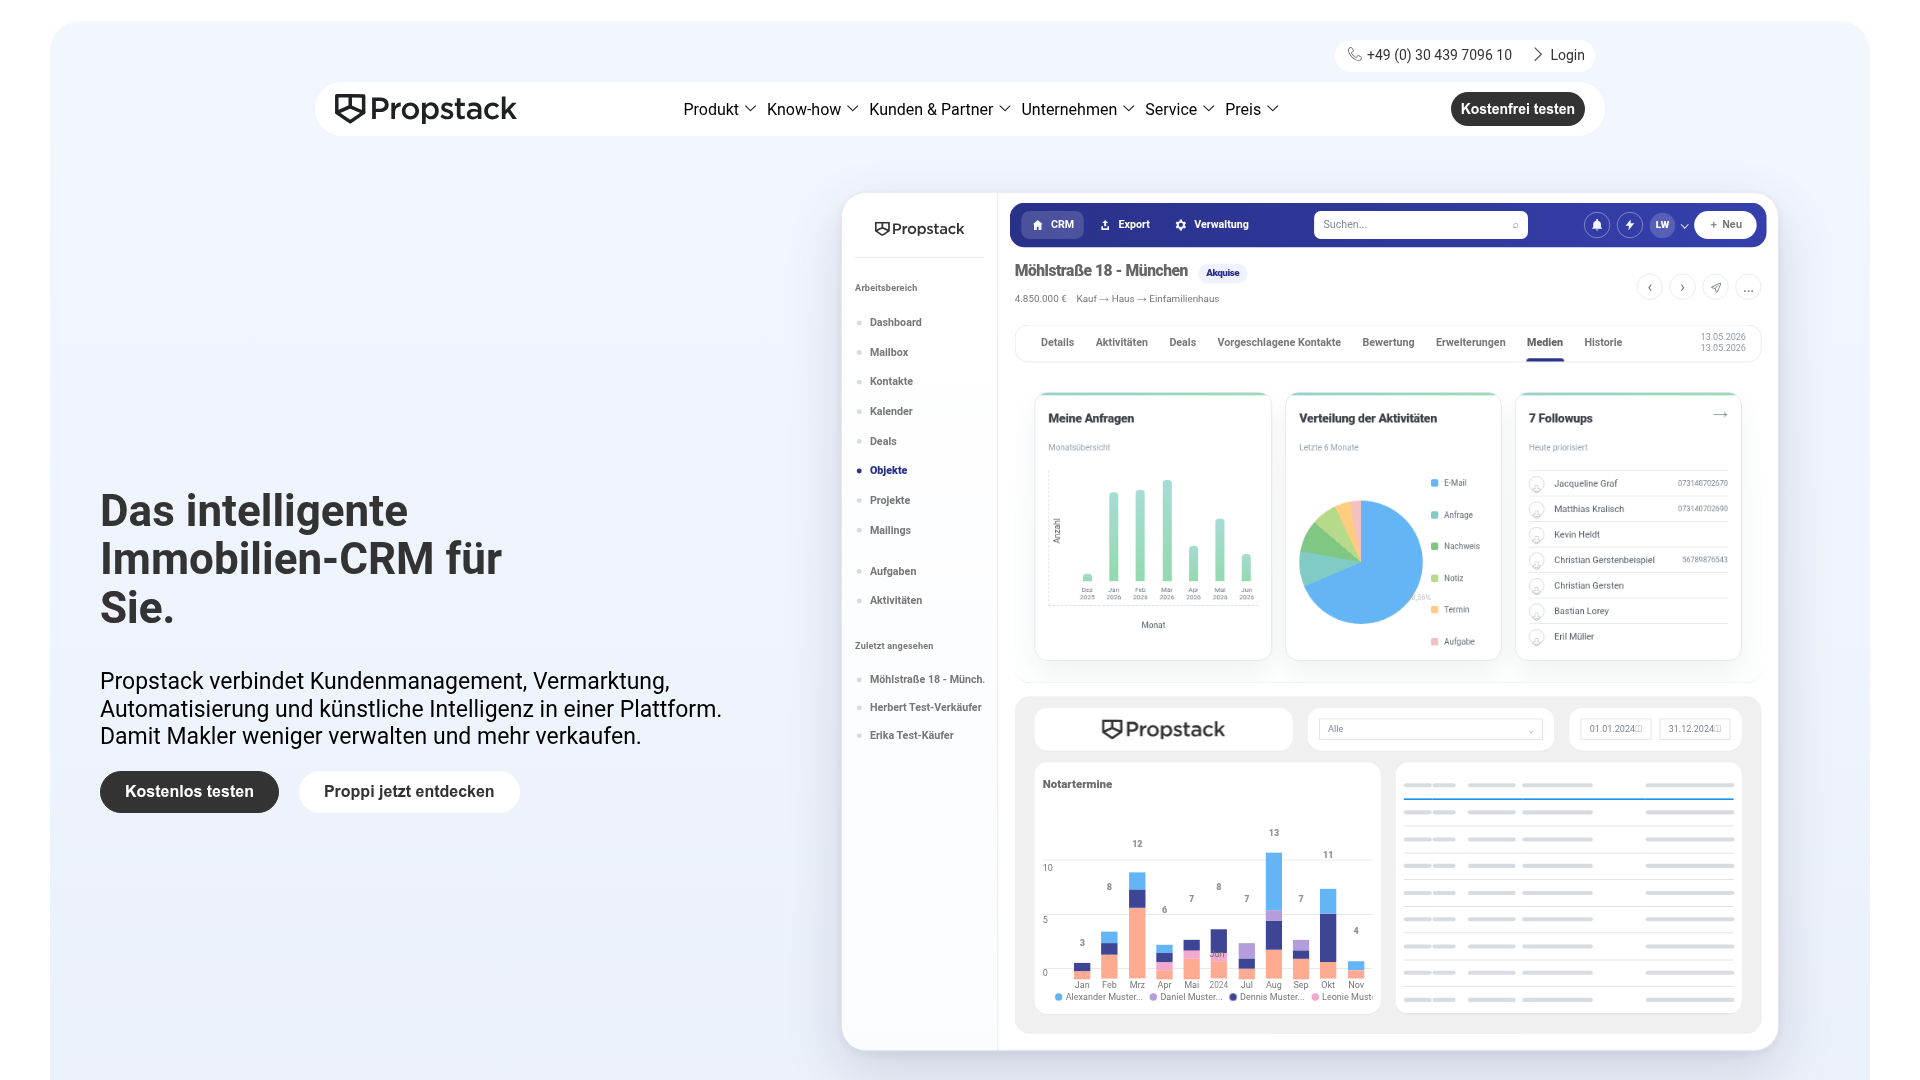This screenshot has width=1920, height=1080.
Task: Click the lightning bolt icon in the mockup
Action: [x=1630, y=225]
